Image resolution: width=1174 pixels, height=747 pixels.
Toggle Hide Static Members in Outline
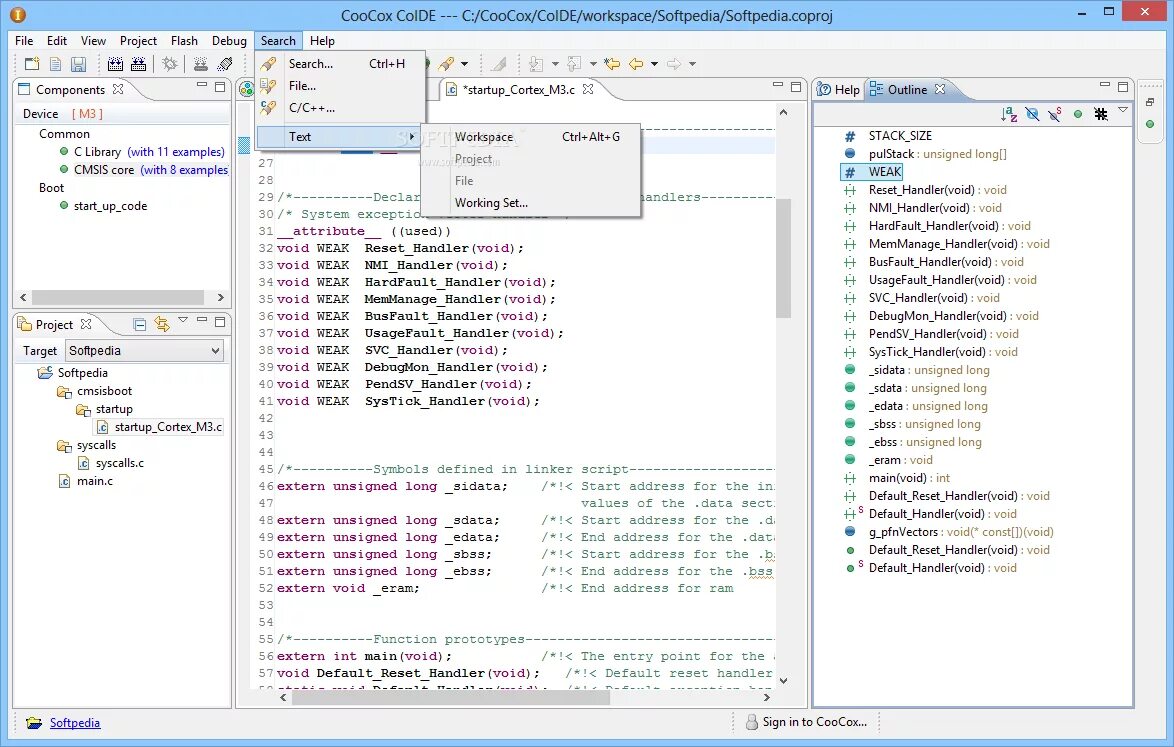coord(1055,114)
